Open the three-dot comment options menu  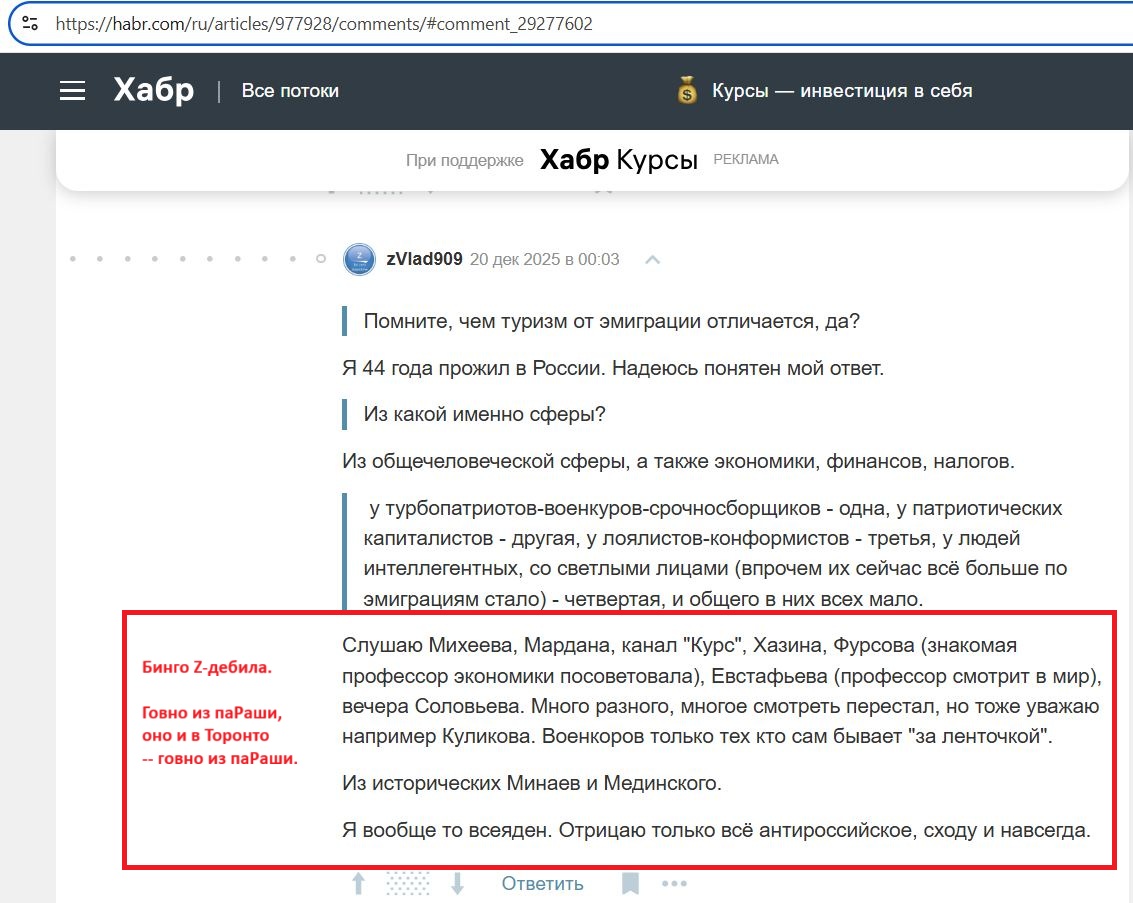674,884
